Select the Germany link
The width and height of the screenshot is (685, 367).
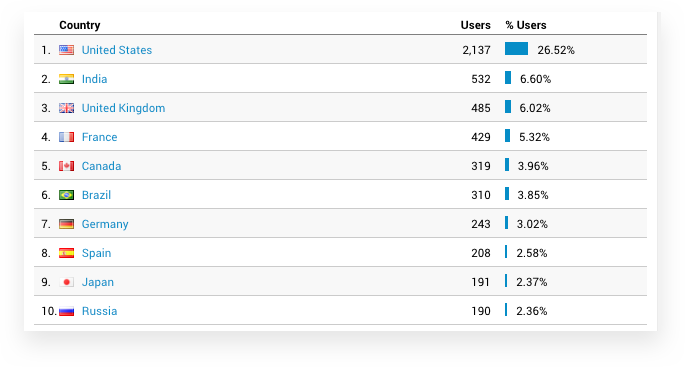point(105,224)
